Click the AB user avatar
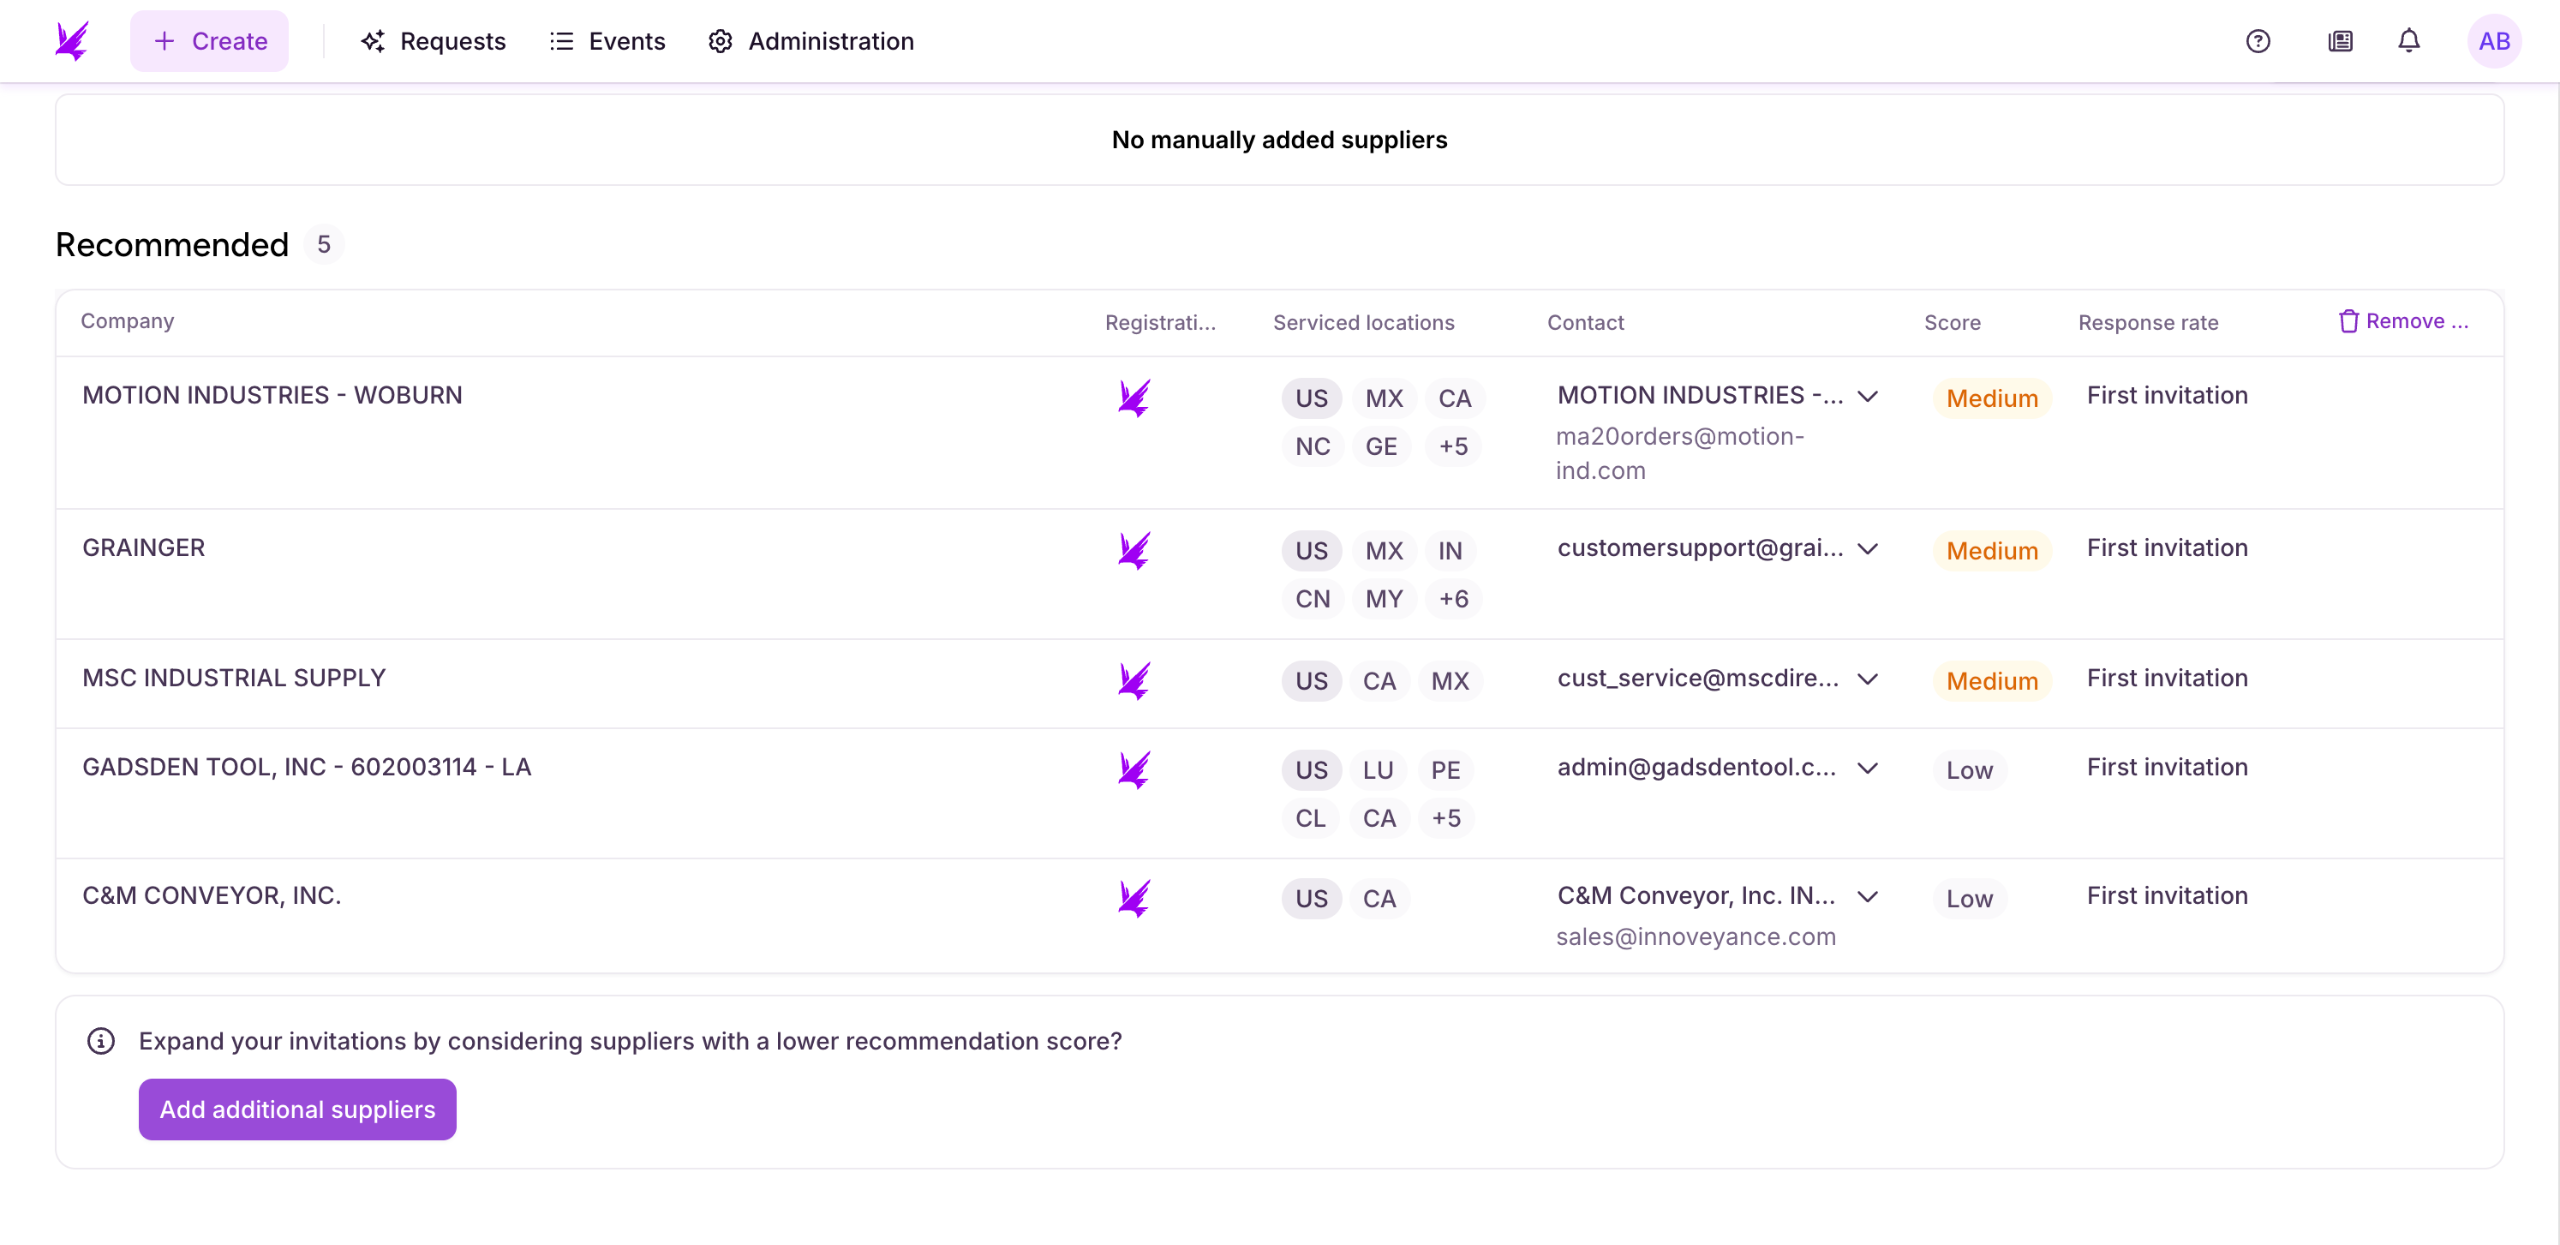2560x1245 pixels. pos(2493,41)
